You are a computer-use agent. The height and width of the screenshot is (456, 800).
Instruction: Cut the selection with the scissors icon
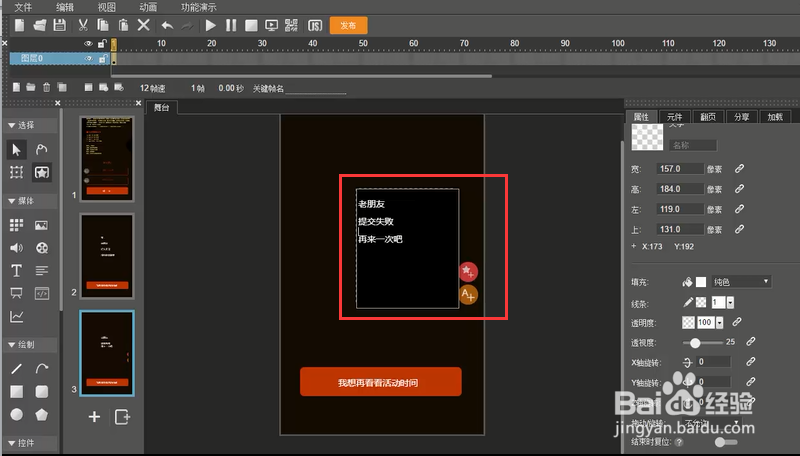pos(83,25)
